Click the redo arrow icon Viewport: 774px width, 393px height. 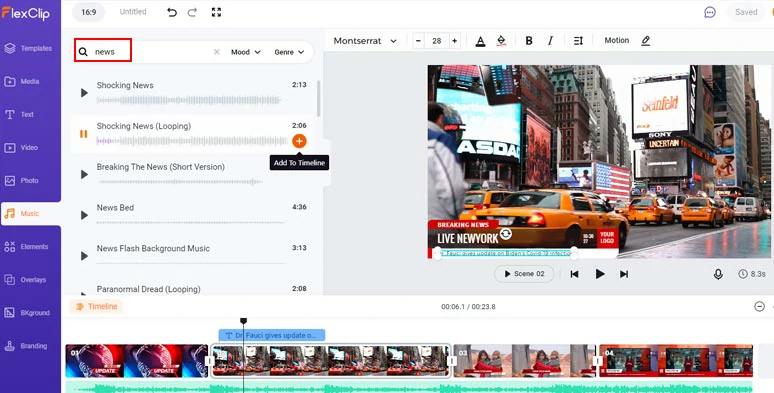click(193, 12)
